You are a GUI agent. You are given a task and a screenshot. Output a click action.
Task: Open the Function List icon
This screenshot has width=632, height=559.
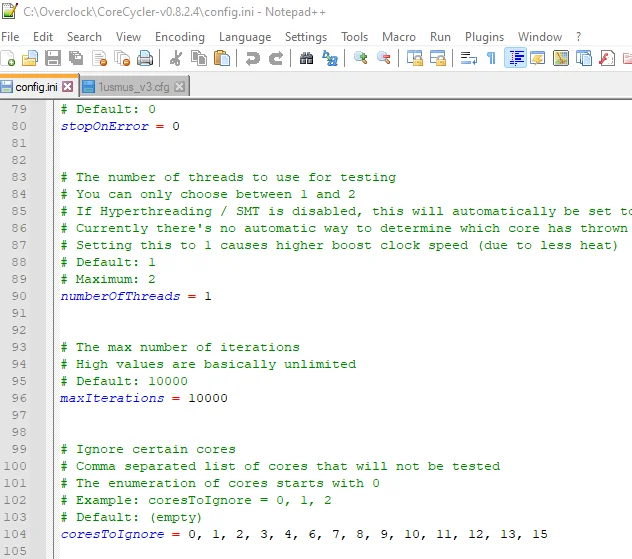(x=607, y=58)
